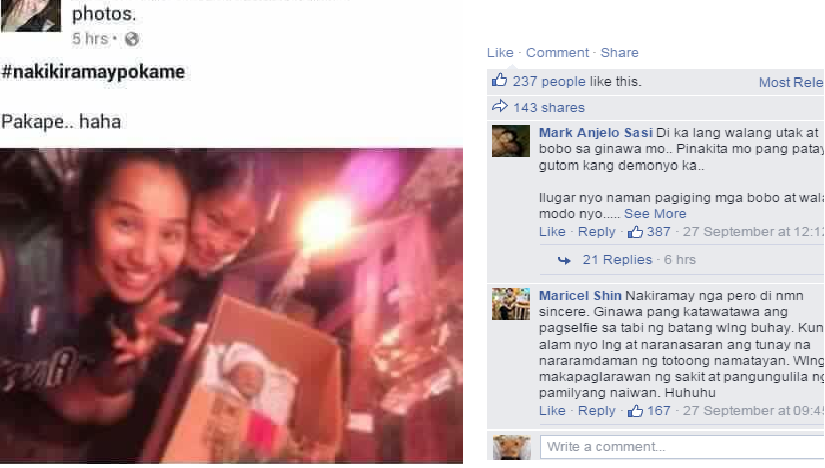The width and height of the screenshot is (825, 468).
Task: Expand comment with See More link
Action: [x=655, y=214]
